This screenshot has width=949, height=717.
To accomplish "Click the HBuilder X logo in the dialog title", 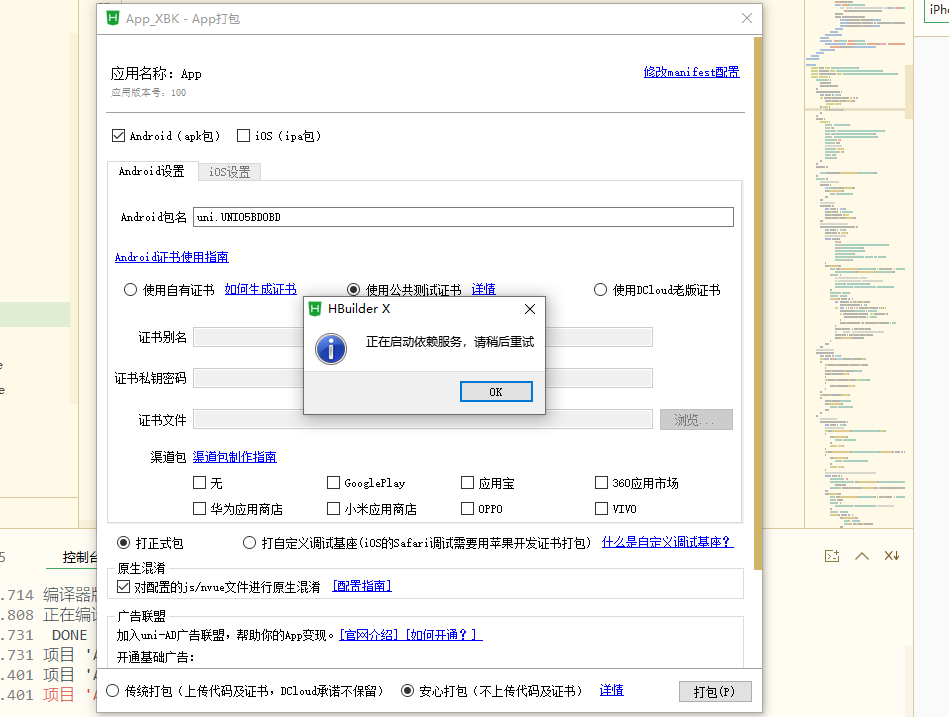I will [316, 309].
